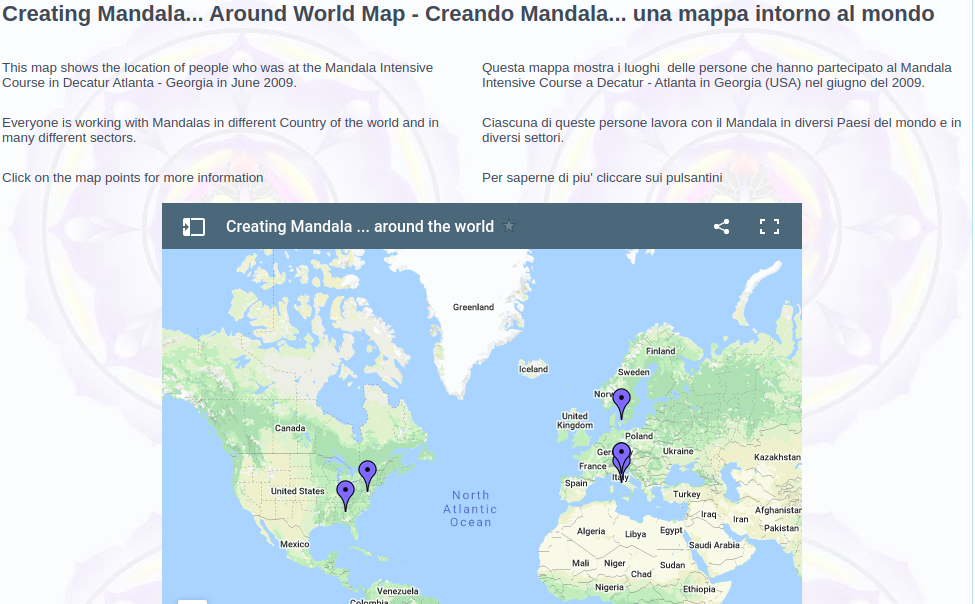Click the Sudan label on the map
This screenshot has height=604, width=975.
672,565
